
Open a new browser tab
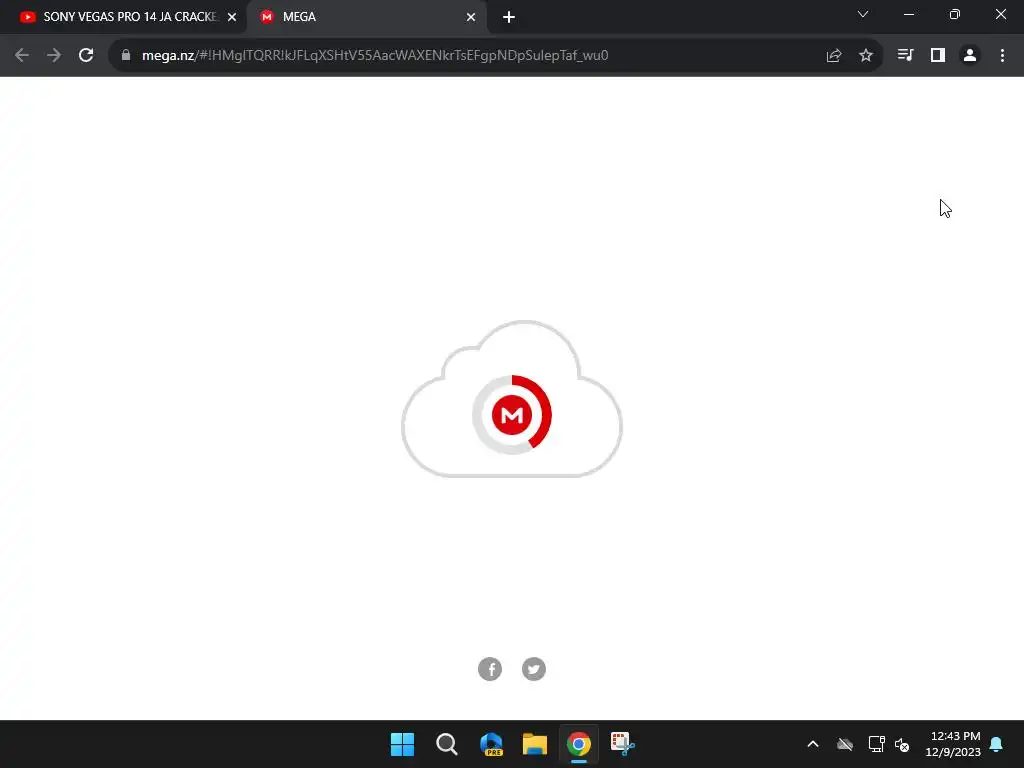pos(509,17)
